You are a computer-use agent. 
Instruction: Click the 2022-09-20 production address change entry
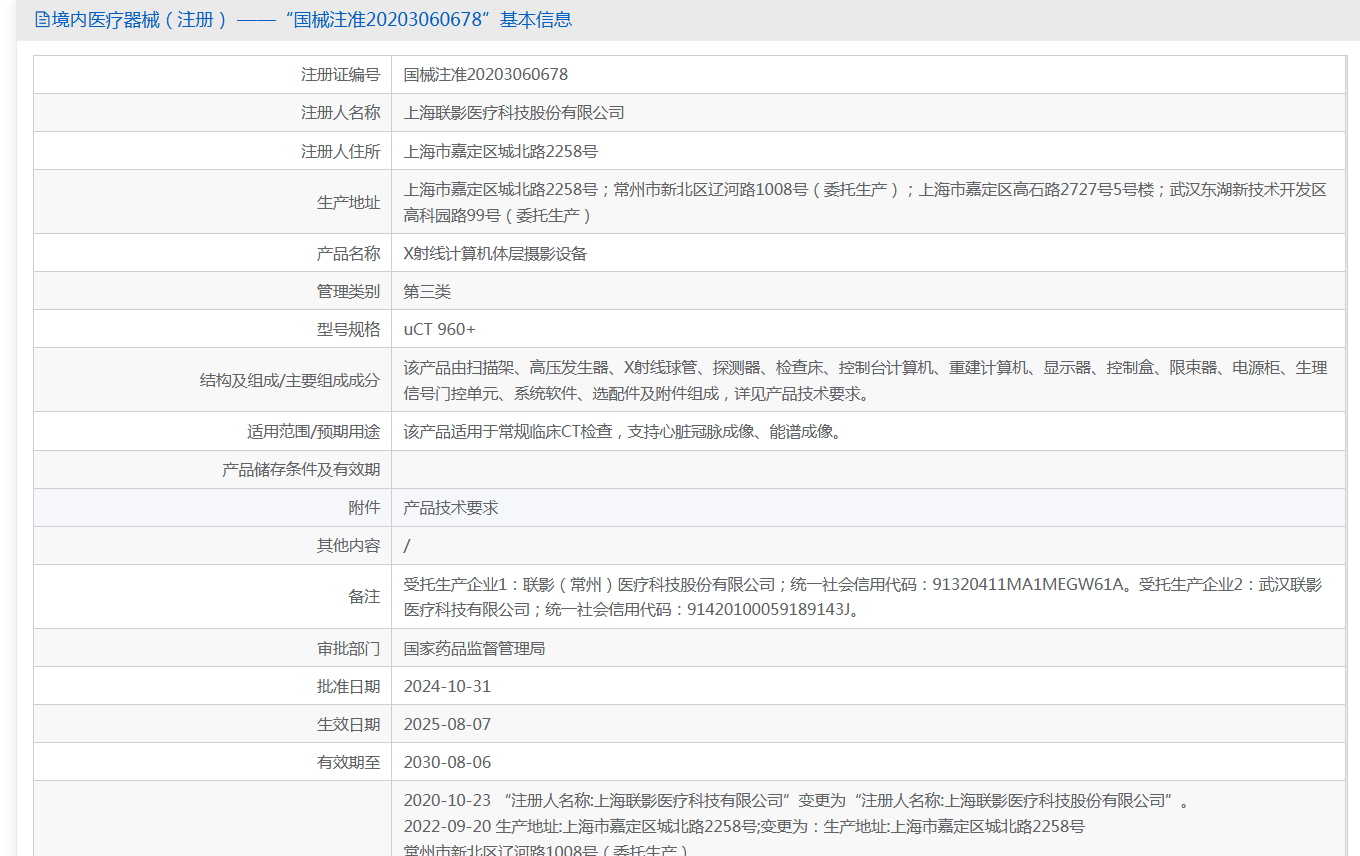pos(744,827)
